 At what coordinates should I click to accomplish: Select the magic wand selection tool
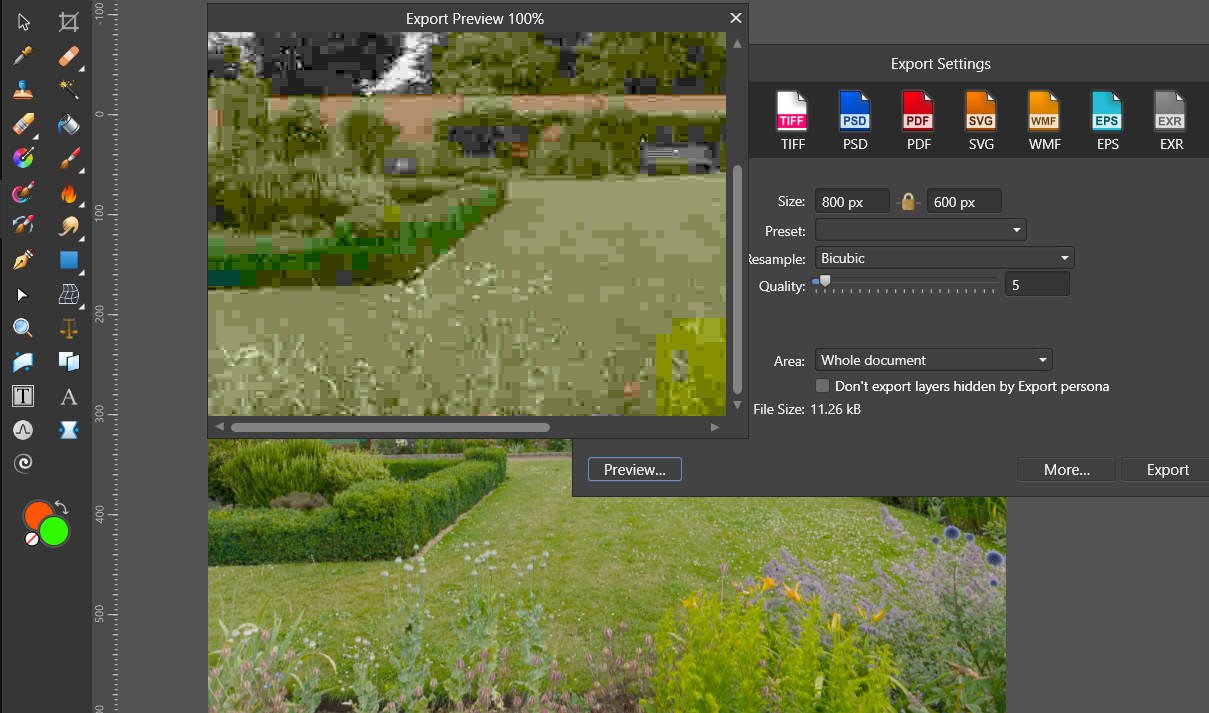pyautogui.click(x=69, y=90)
